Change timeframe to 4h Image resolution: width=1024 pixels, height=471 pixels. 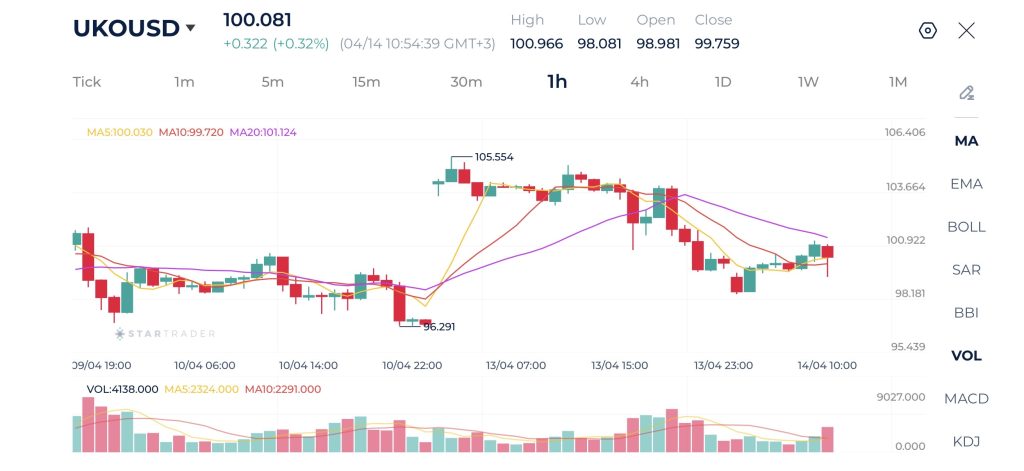639,82
